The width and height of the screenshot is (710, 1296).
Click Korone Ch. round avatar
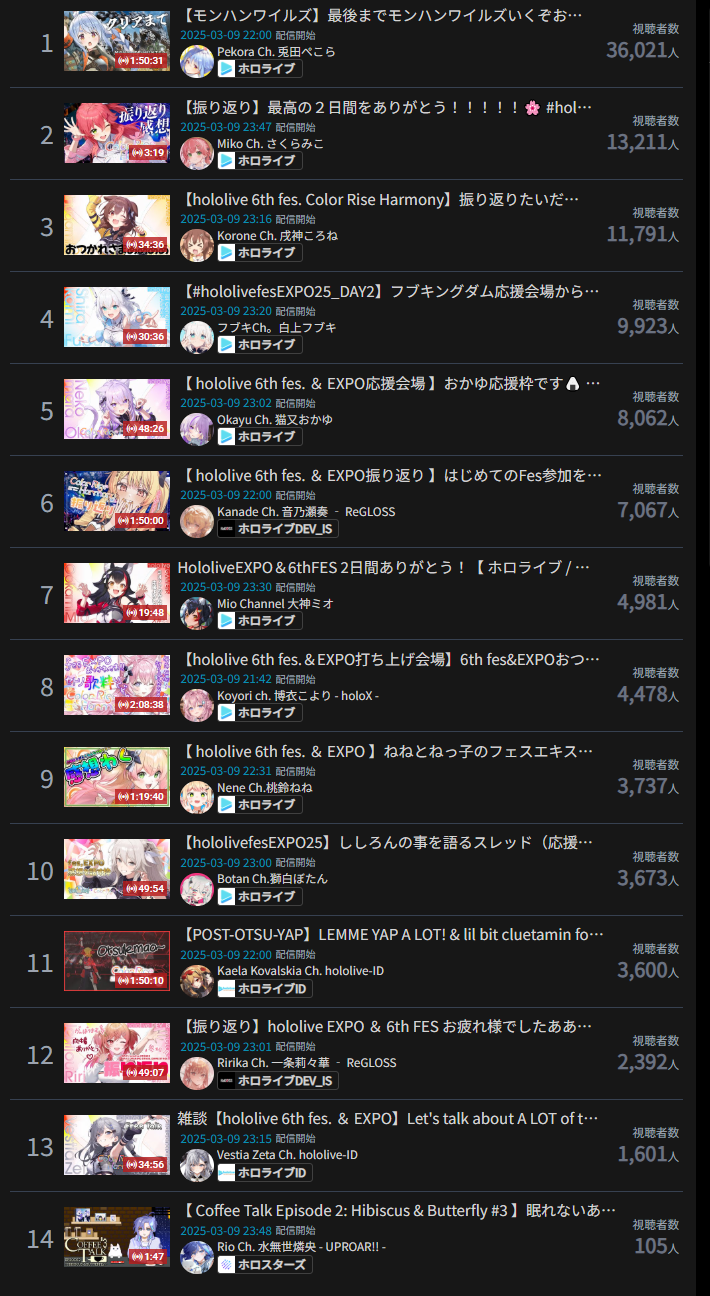196,244
